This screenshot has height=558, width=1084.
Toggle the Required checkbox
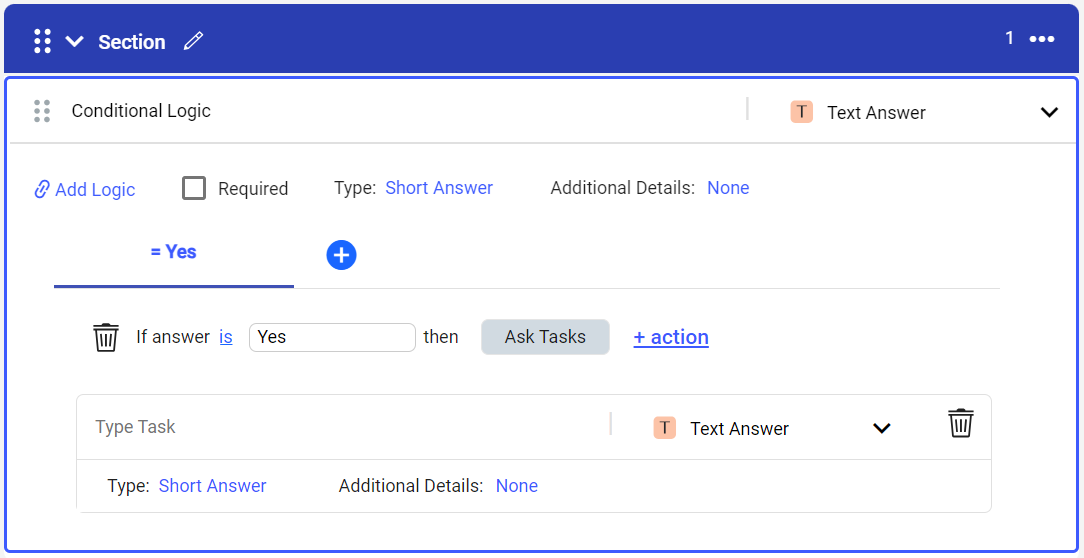[x=194, y=188]
